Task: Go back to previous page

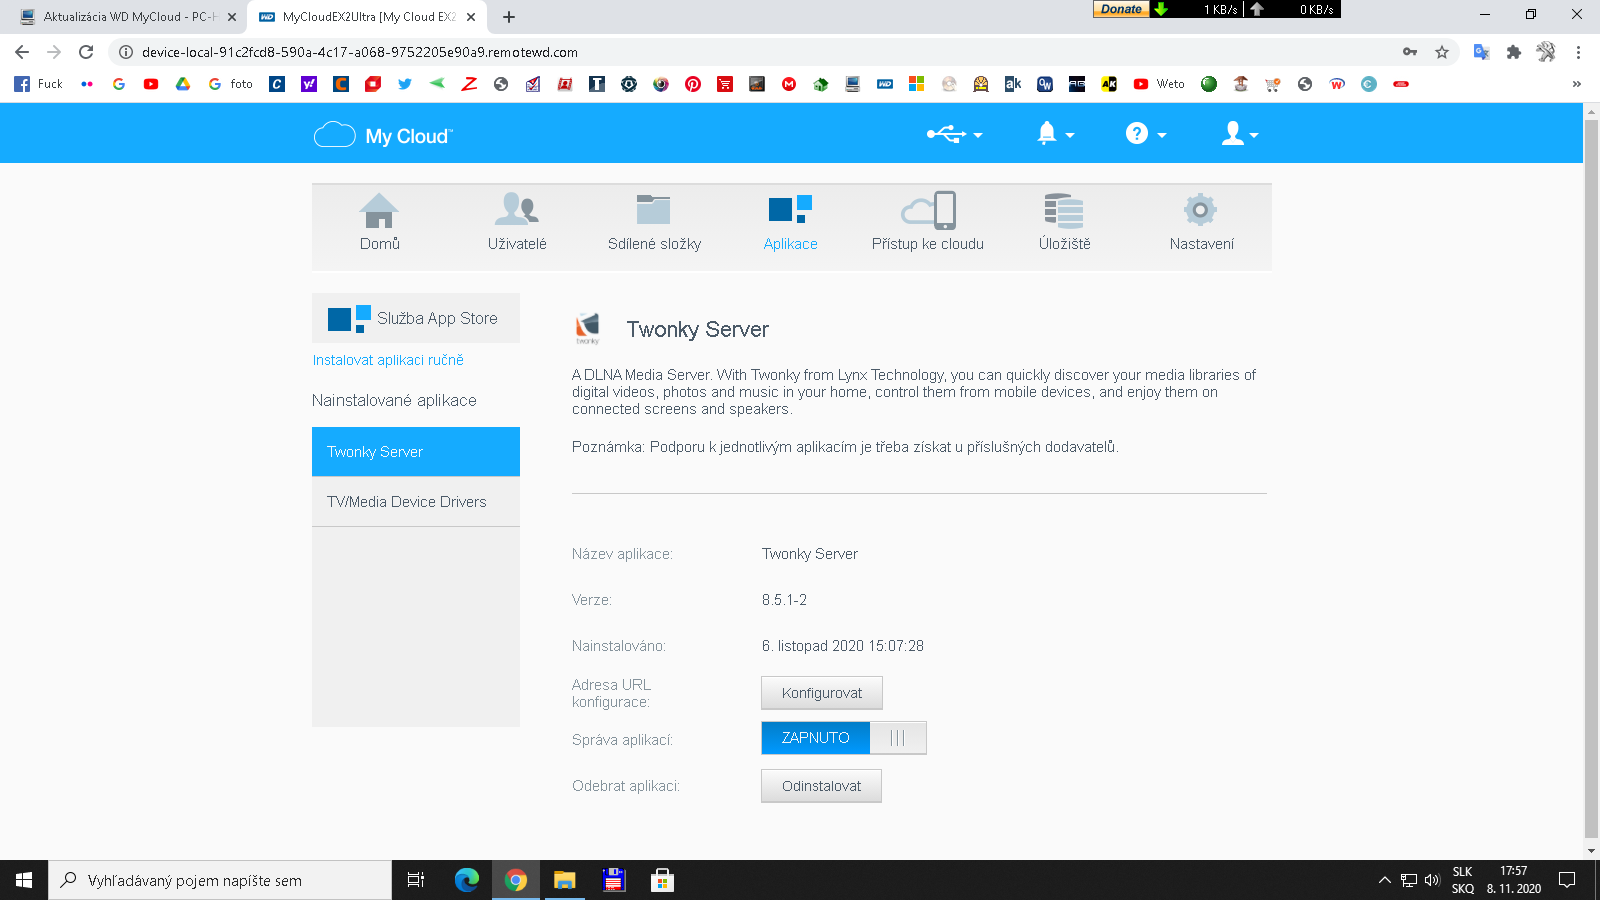Action: [22, 52]
